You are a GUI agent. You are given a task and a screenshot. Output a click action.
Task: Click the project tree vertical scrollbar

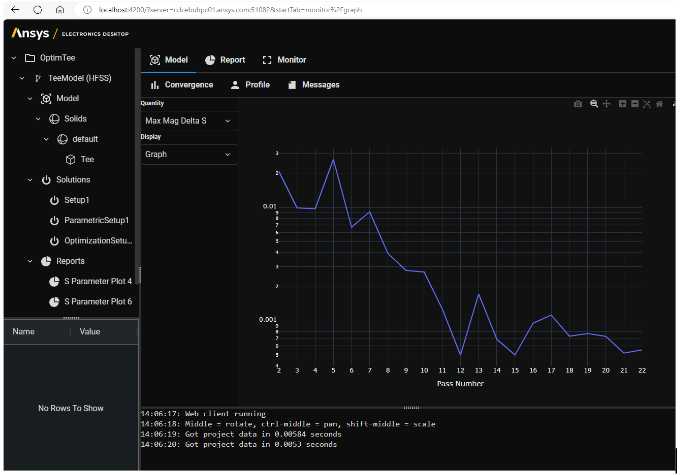[x=137, y=167]
